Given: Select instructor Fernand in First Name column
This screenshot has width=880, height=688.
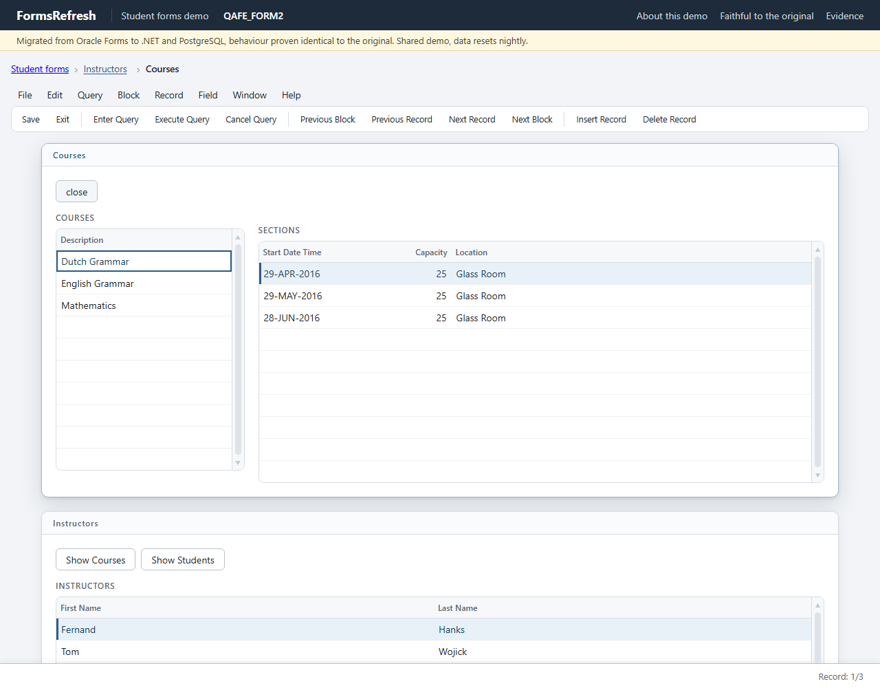Looking at the screenshot, I should pos(78,630).
